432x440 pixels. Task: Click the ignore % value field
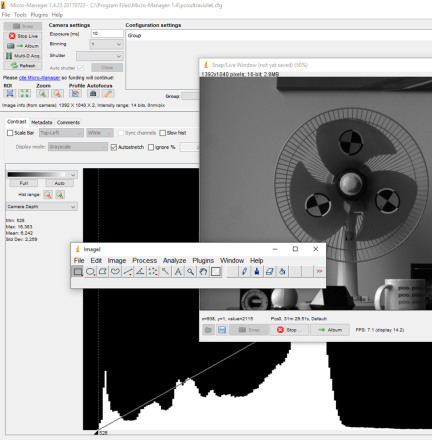click(189, 147)
